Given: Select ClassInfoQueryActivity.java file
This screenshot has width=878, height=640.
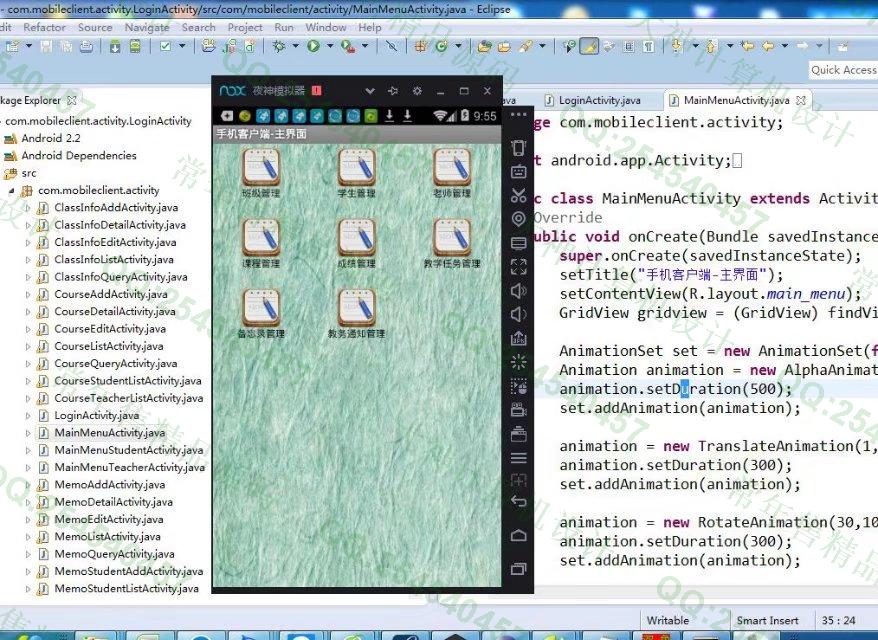Looking at the screenshot, I should 120,277.
